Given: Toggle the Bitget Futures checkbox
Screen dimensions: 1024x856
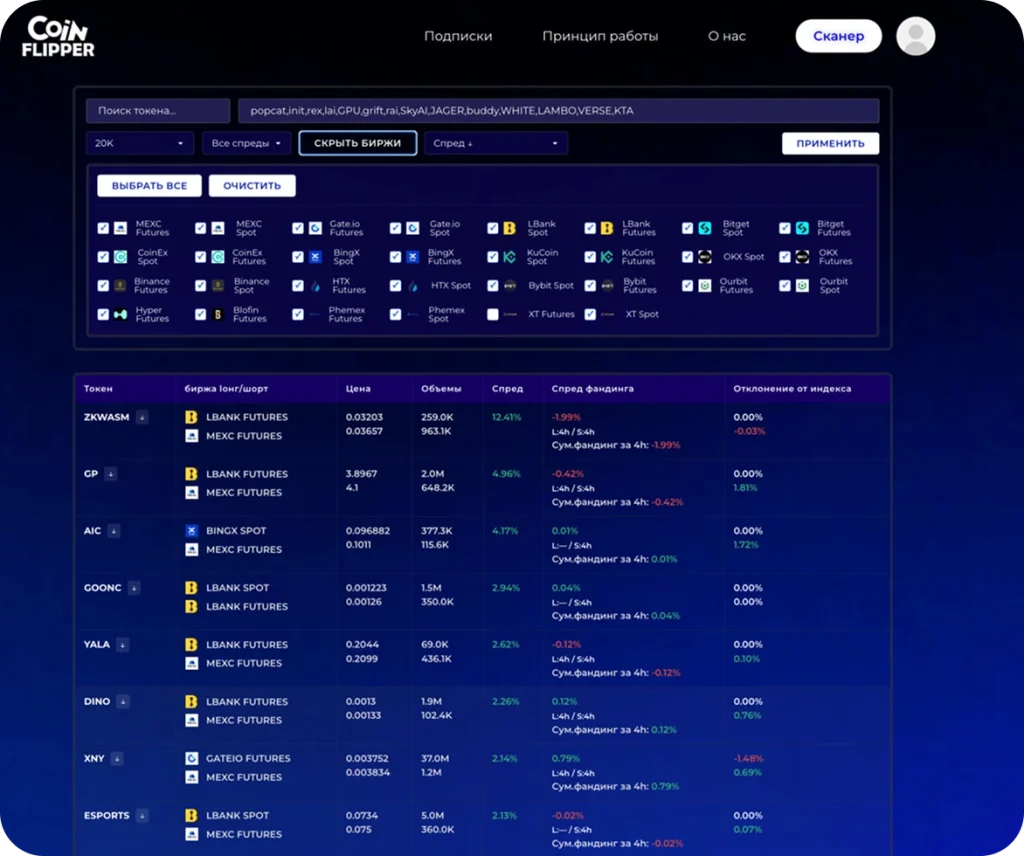Looking at the screenshot, I should tap(784, 228).
